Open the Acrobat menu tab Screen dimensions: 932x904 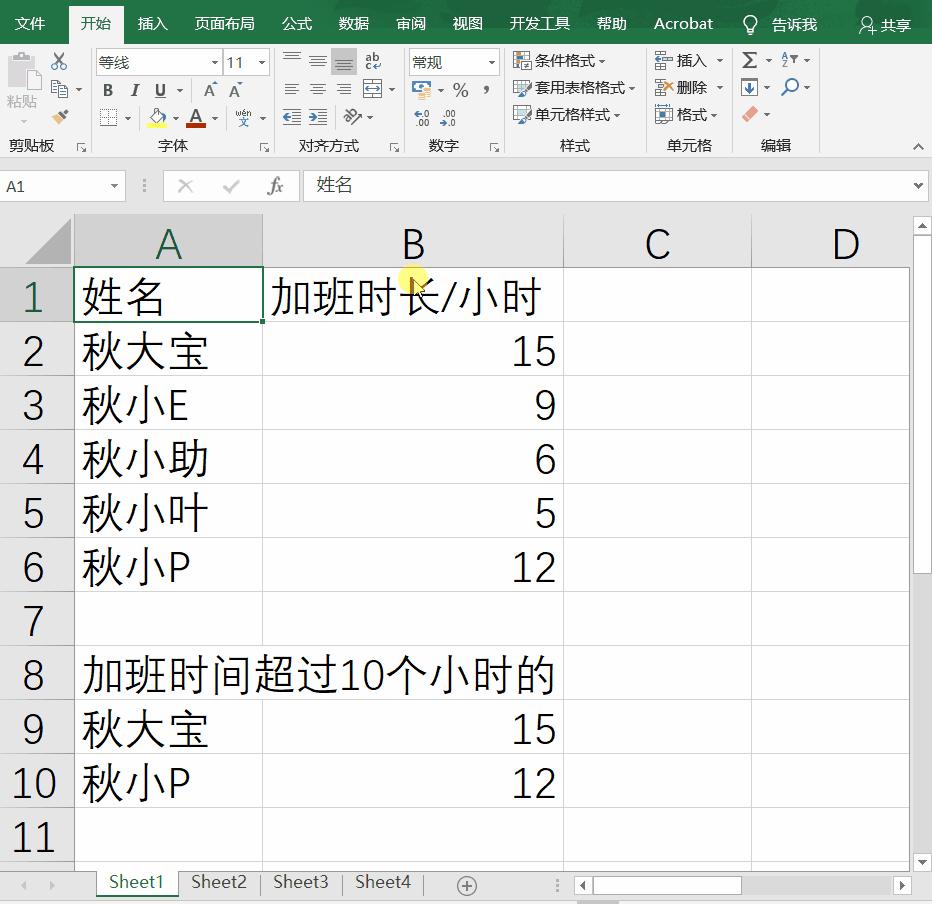[683, 23]
